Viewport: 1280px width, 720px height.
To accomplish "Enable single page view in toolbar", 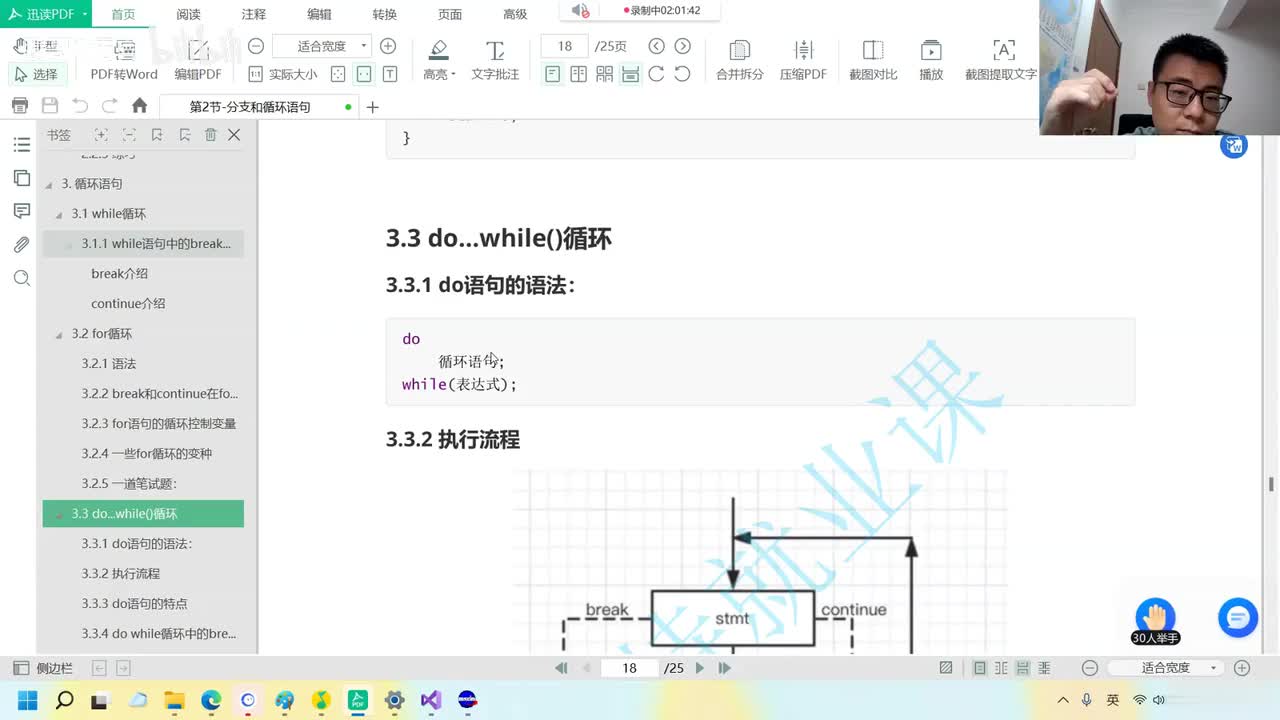I will tap(553, 74).
